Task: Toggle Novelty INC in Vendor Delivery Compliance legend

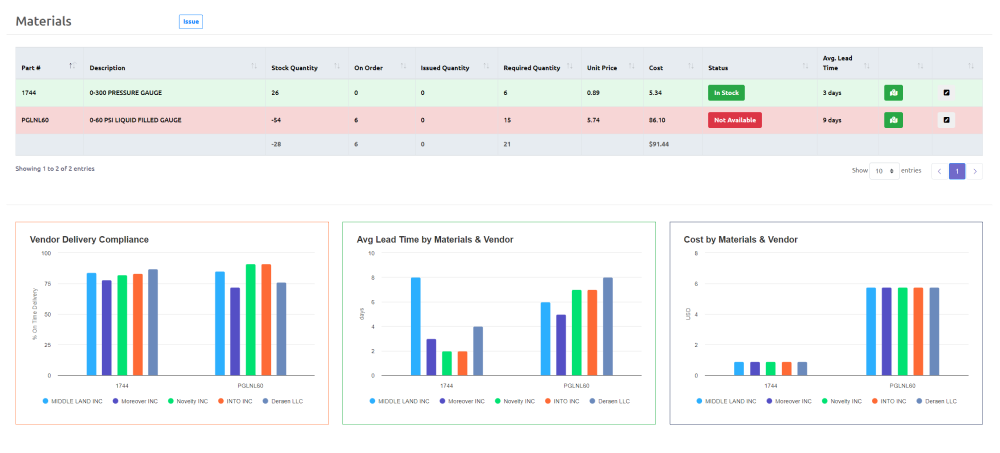Action: [x=188, y=401]
